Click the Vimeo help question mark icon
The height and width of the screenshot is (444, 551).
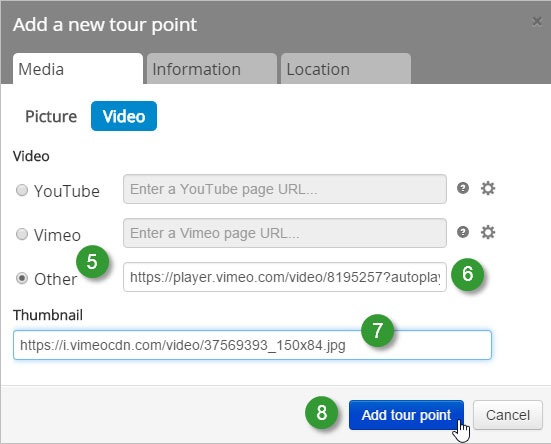click(463, 232)
